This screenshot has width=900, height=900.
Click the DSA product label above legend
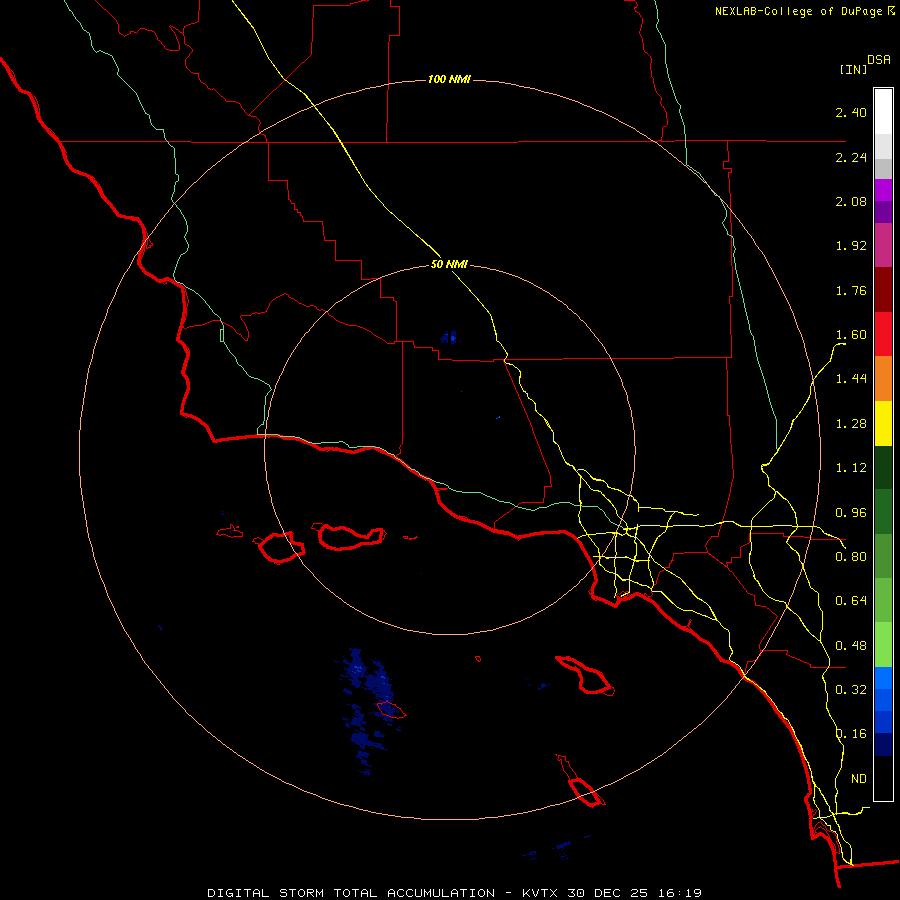[879, 60]
